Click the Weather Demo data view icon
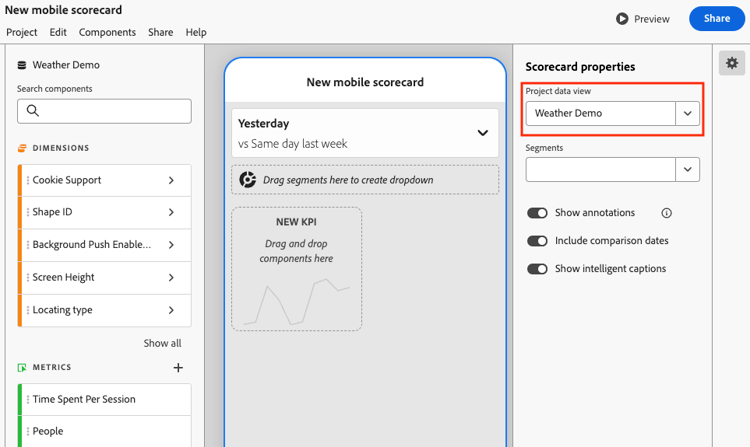The height and width of the screenshot is (447, 750). click(x=22, y=65)
